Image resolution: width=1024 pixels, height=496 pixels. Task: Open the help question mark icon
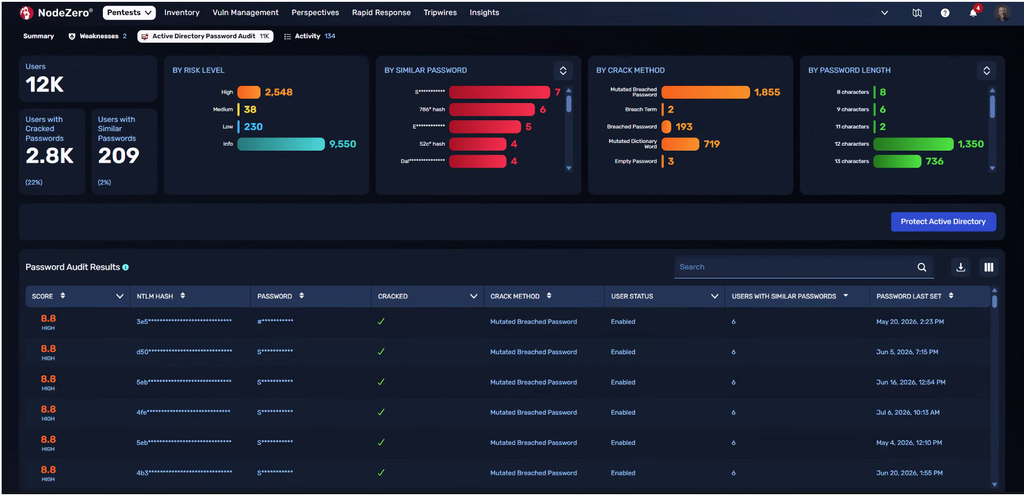(x=945, y=12)
